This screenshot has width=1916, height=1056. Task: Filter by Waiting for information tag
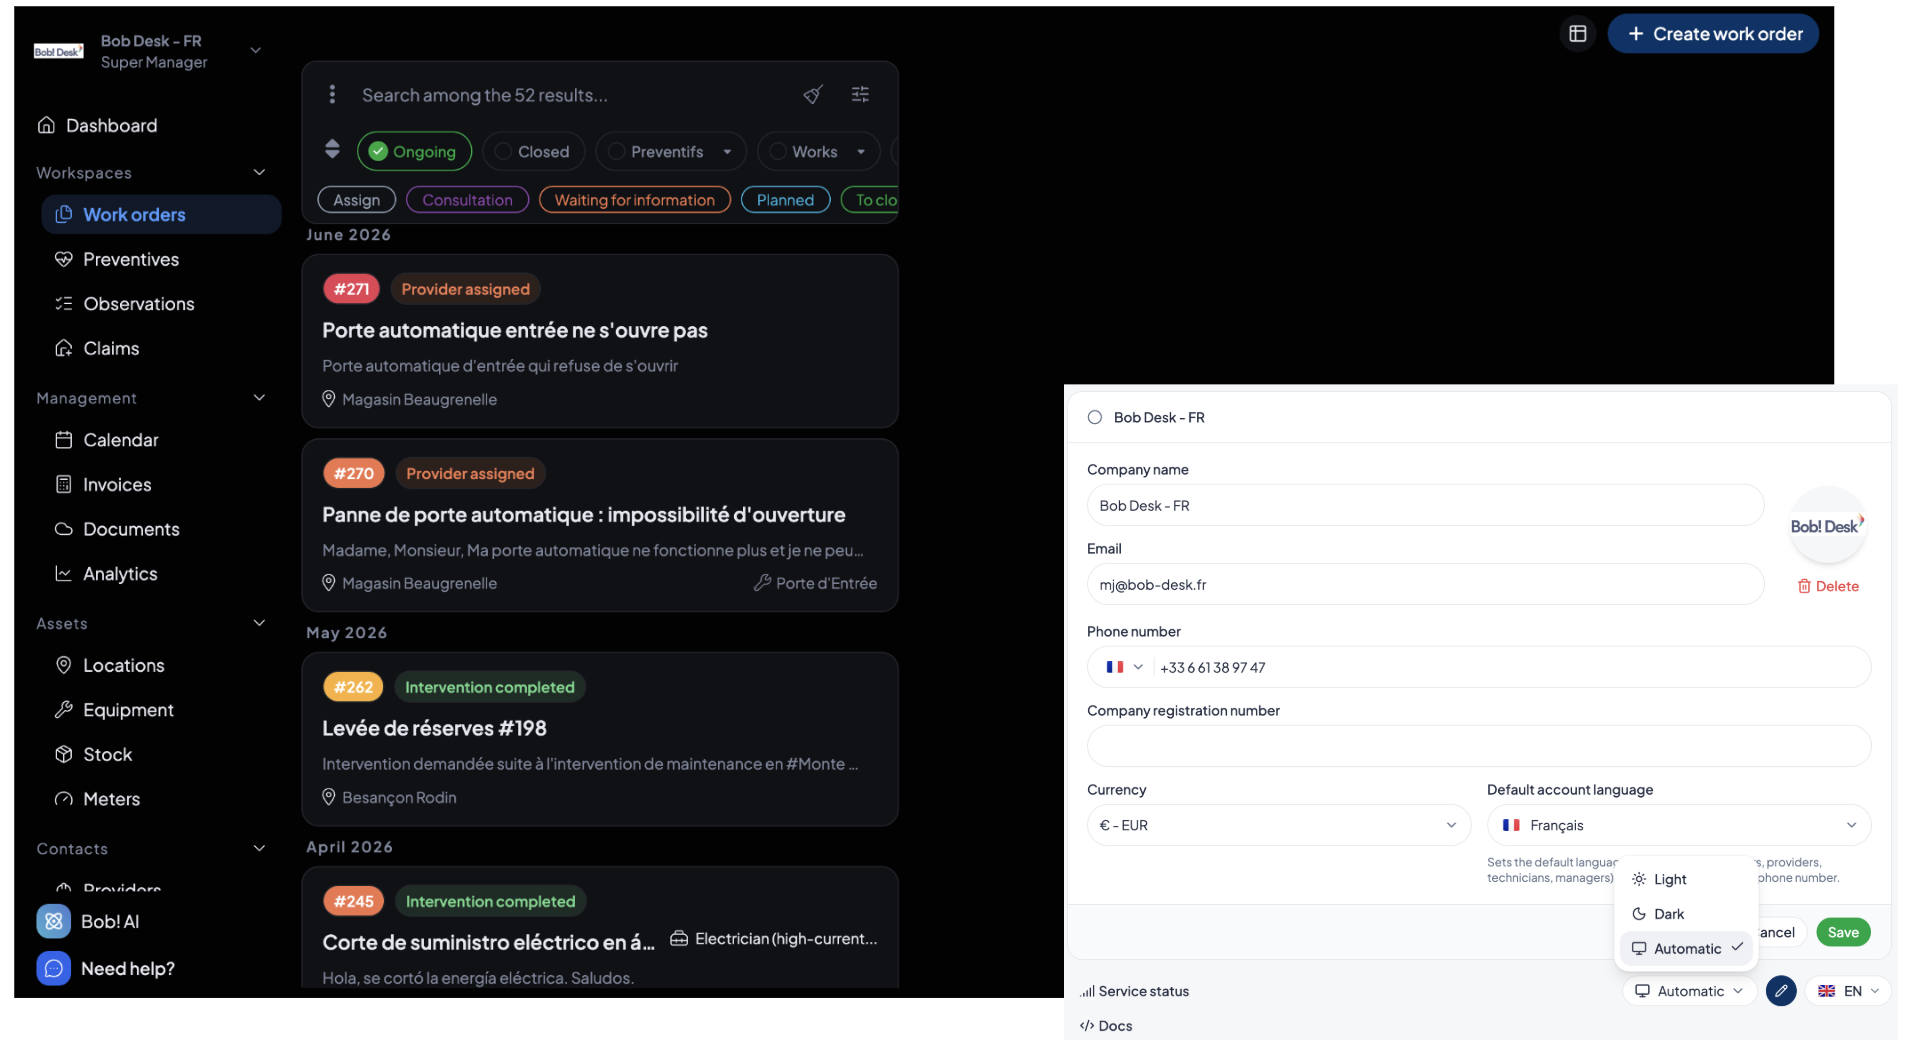click(635, 201)
